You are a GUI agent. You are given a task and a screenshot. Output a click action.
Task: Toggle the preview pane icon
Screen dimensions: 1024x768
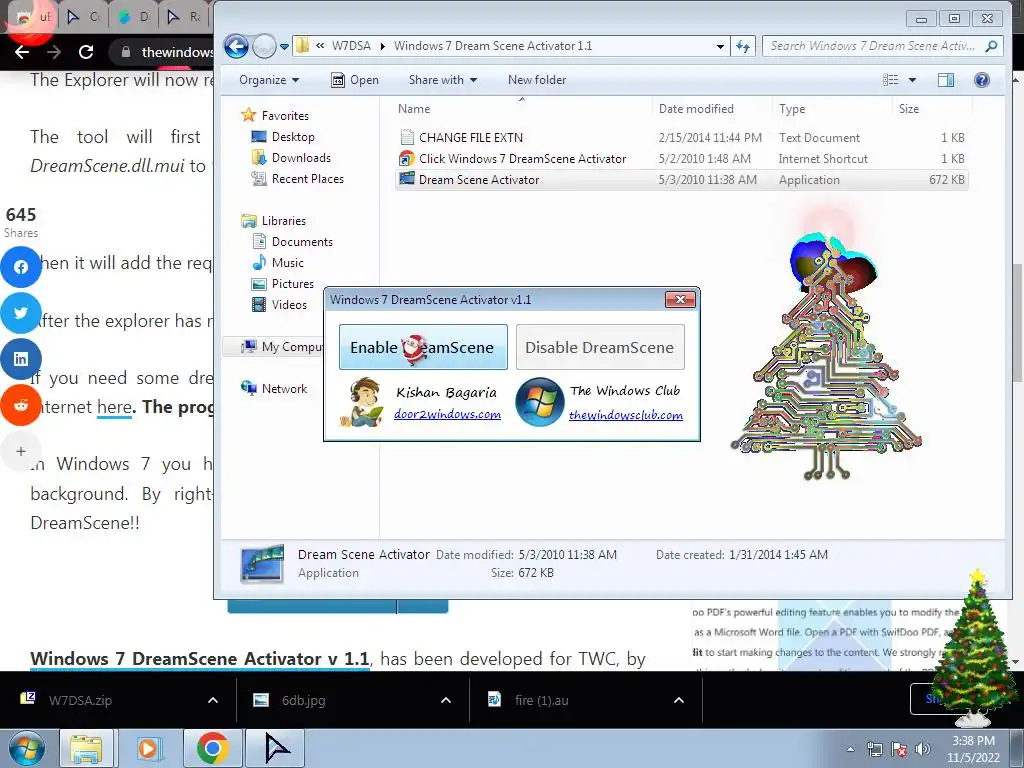[946, 80]
